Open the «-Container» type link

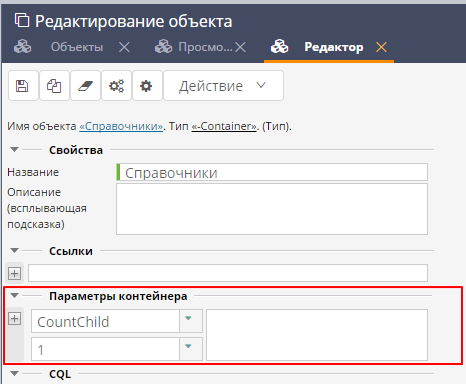224,126
